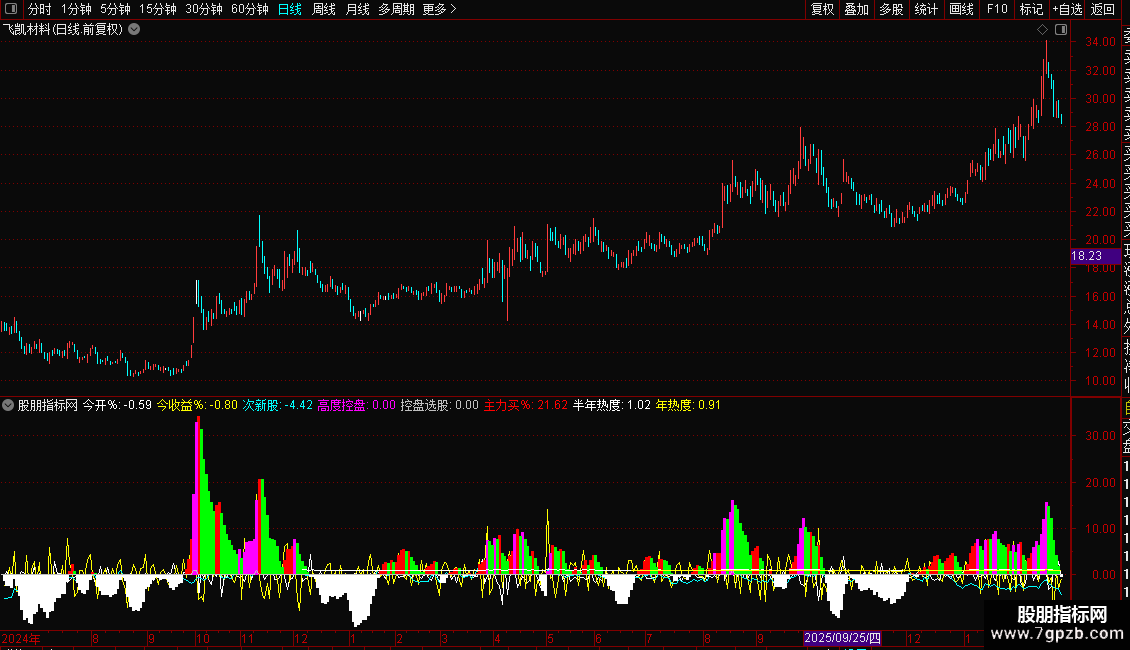
Task: Click the 半年热度 indicator value
Action: tap(612, 405)
